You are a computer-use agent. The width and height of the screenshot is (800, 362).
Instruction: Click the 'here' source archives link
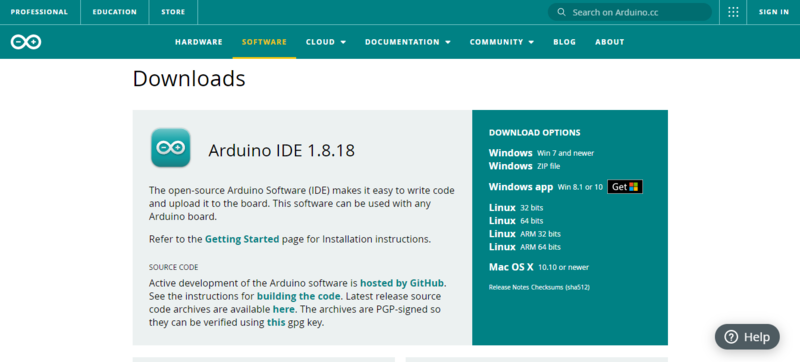[x=284, y=309]
